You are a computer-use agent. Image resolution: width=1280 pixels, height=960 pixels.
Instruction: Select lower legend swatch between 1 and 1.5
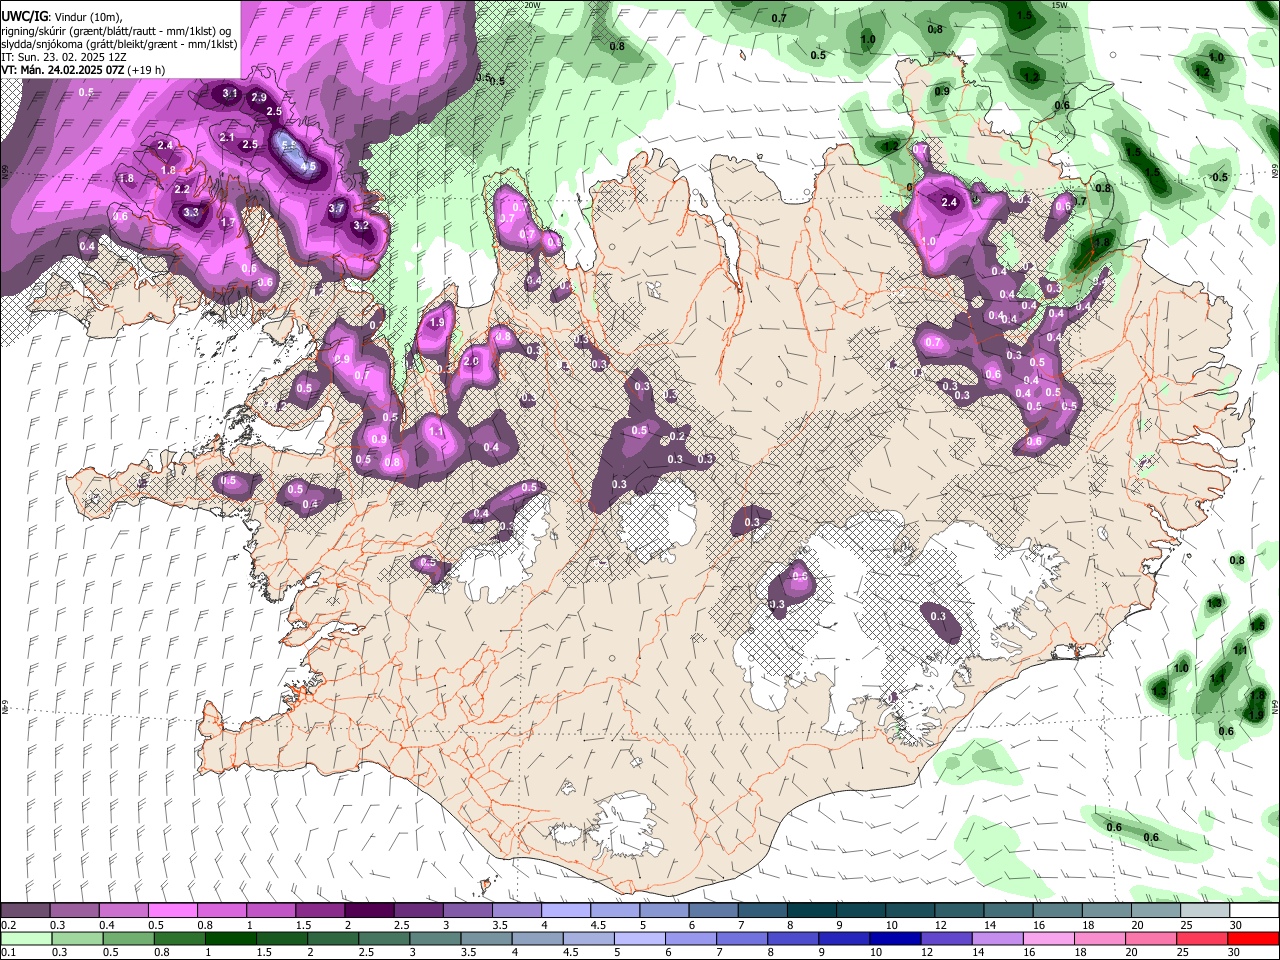tap(230, 938)
